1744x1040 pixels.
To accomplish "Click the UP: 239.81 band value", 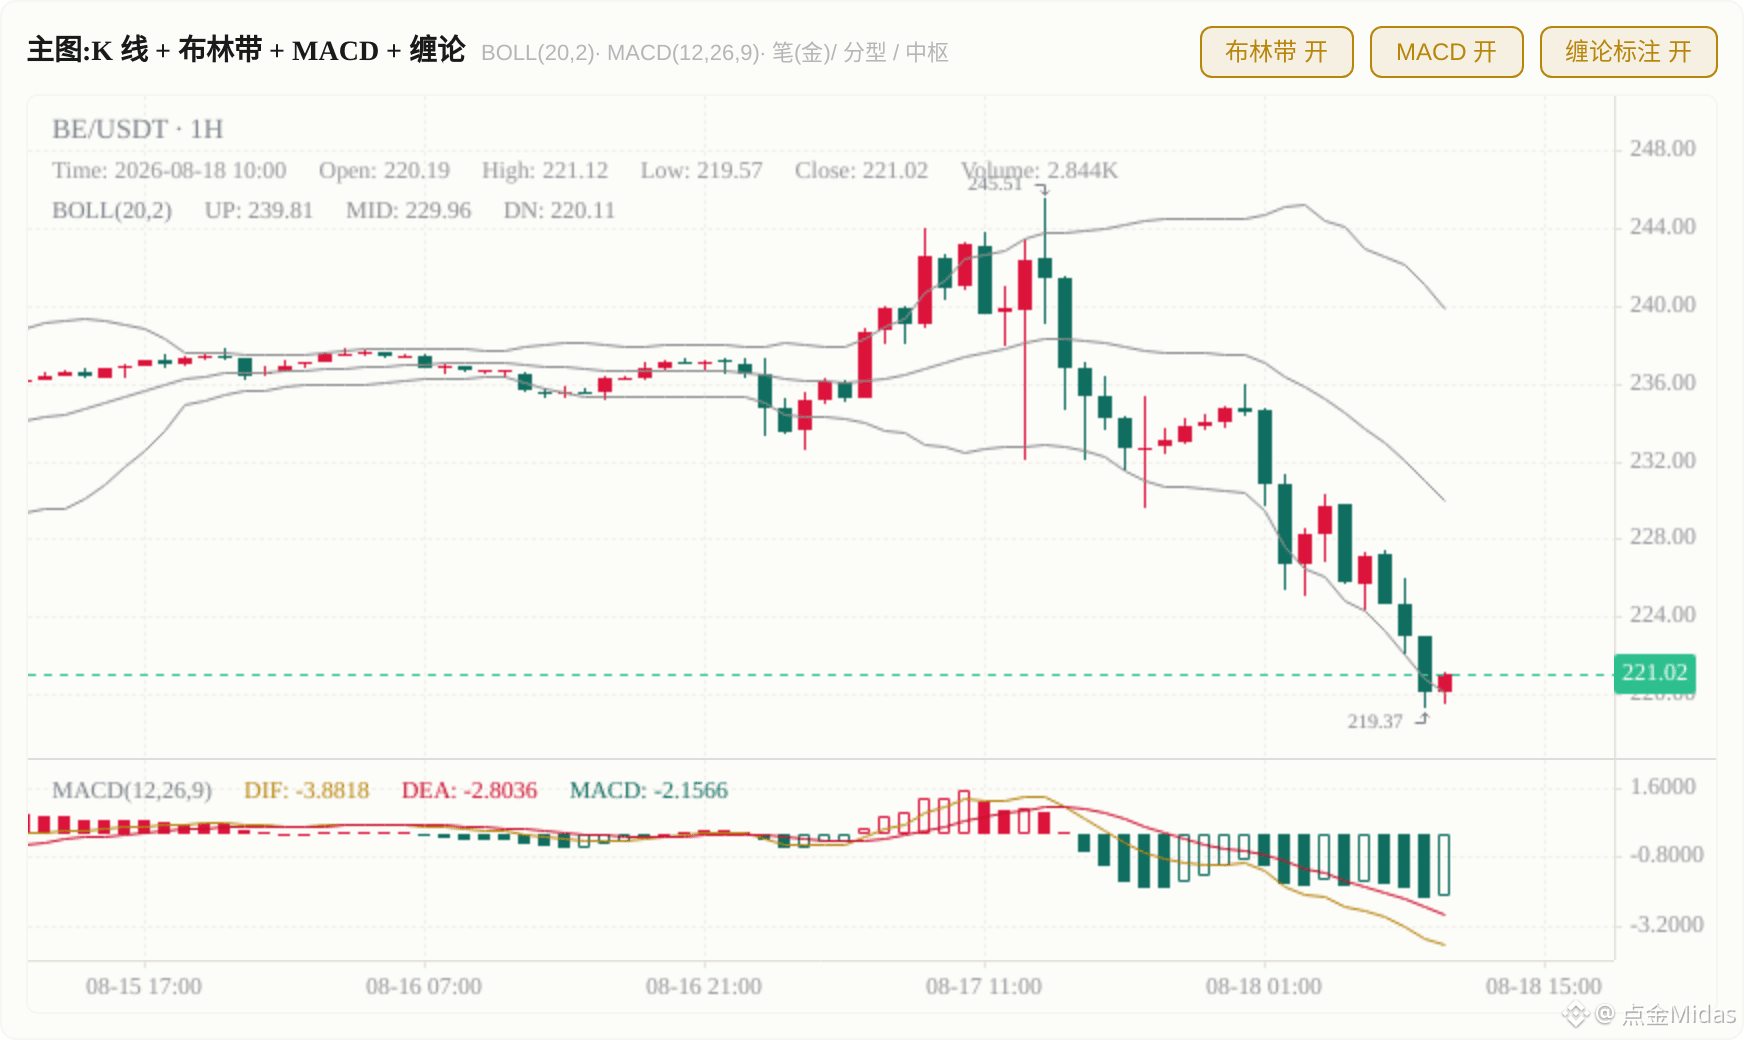I will pyautogui.click(x=259, y=211).
